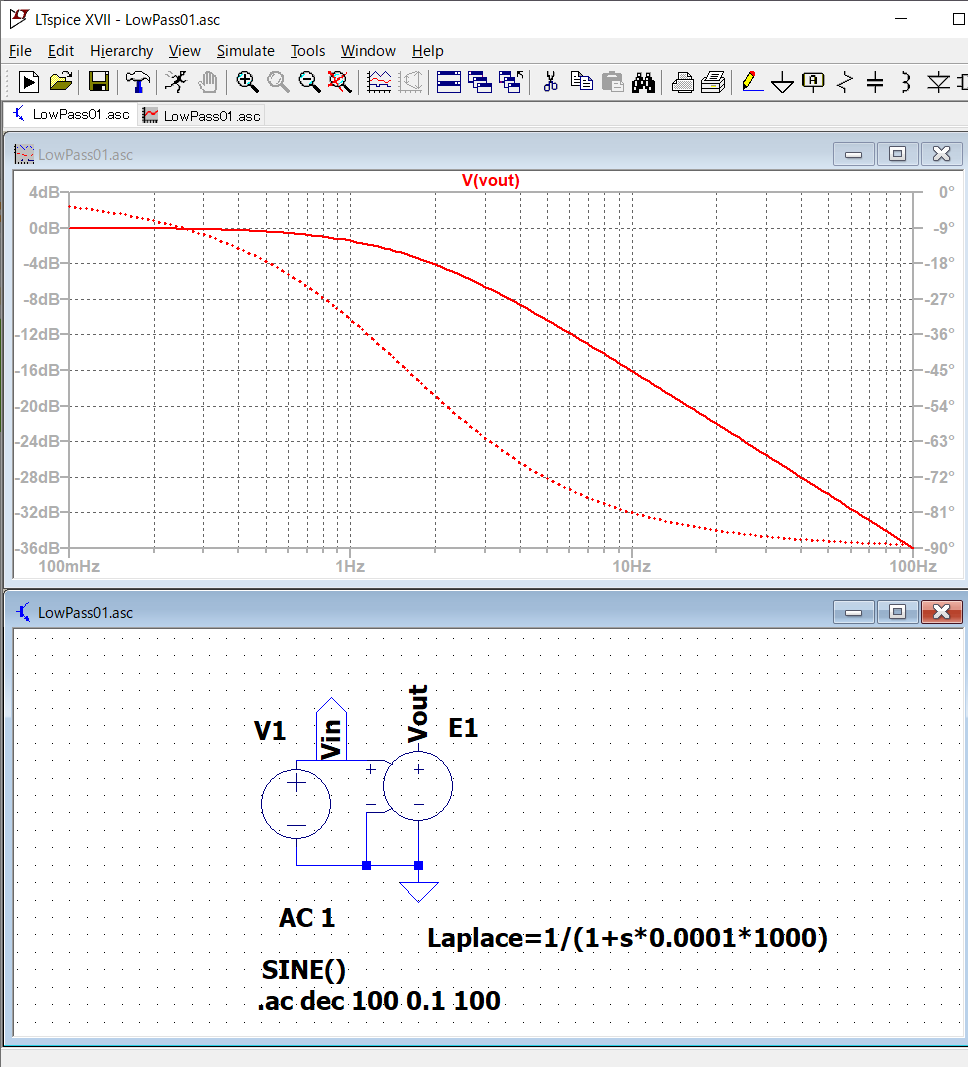Open the Tools menu
This screenshot has height=1067, width=968.
tap(308, 51)
